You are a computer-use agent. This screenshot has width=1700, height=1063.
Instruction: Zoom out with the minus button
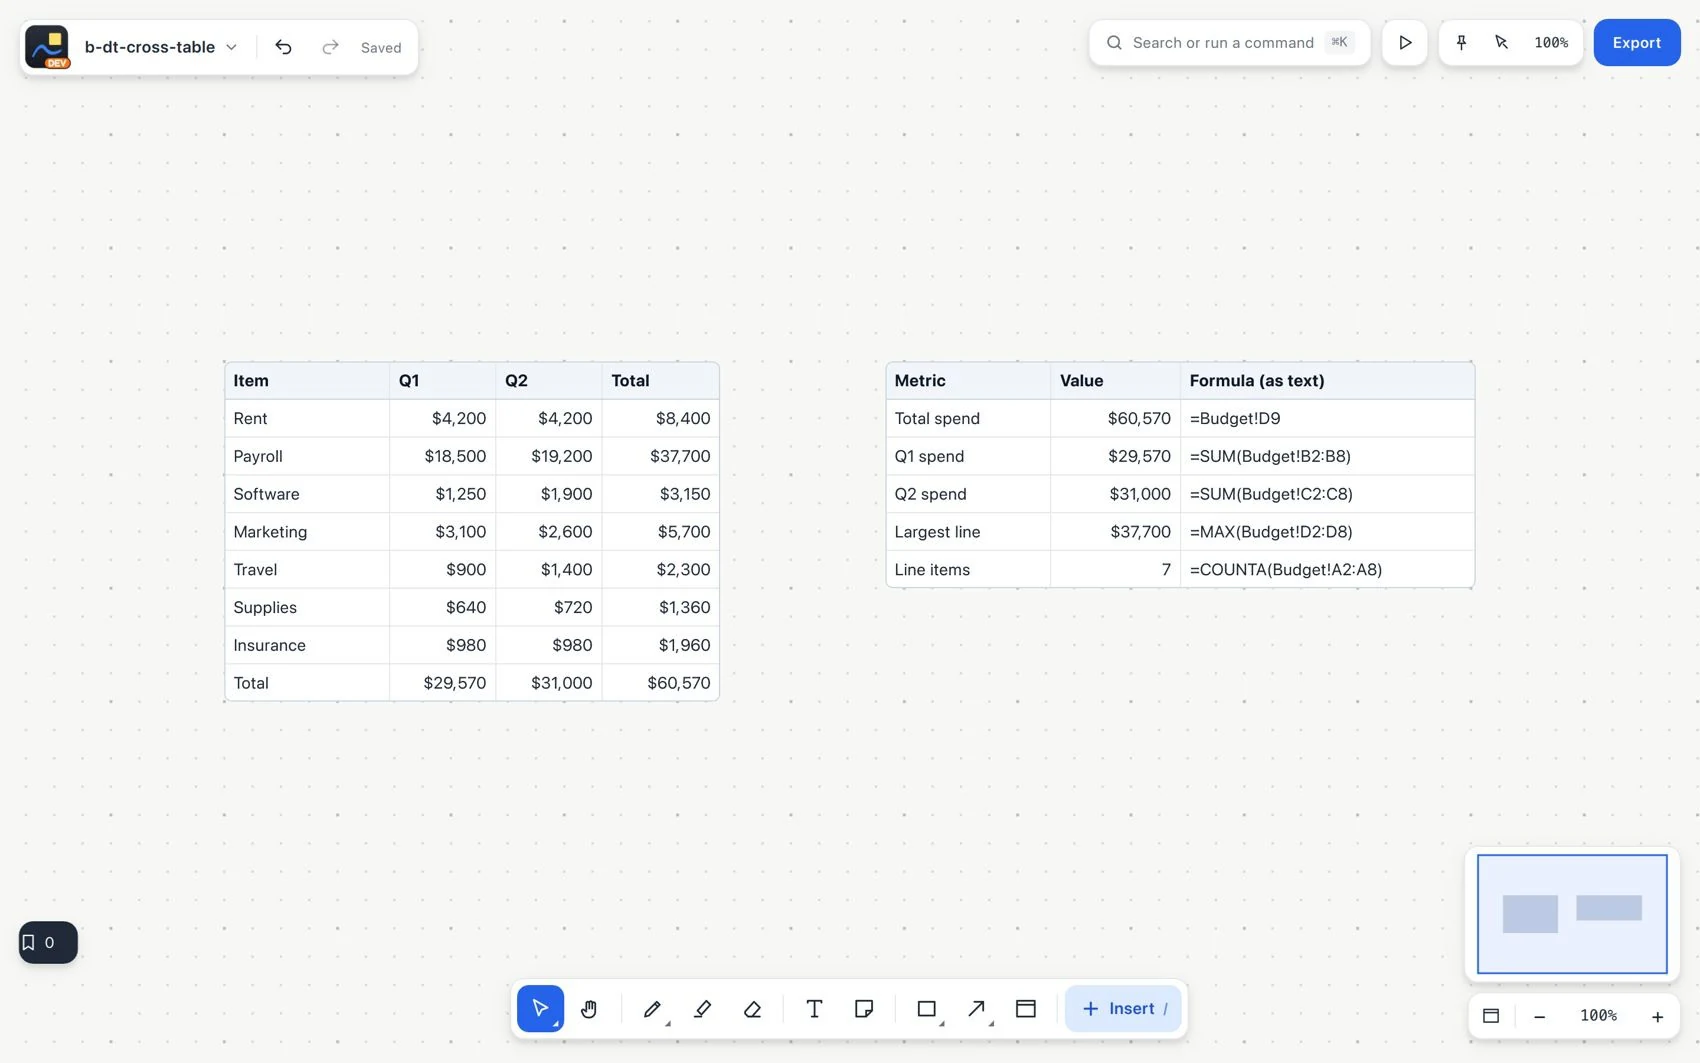1540,1015
